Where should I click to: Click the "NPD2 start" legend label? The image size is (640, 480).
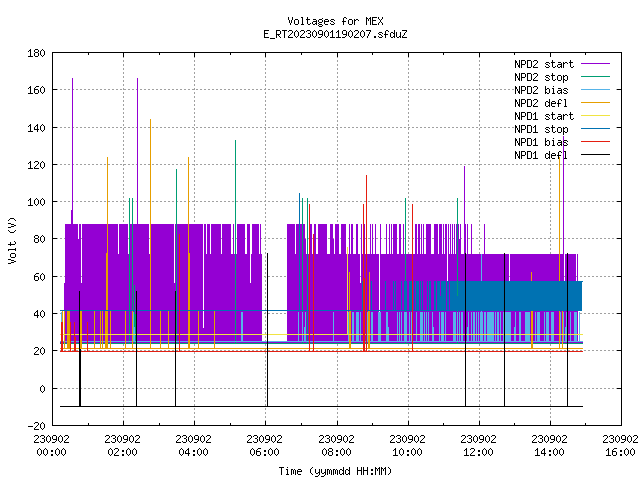tap(544, 64)
